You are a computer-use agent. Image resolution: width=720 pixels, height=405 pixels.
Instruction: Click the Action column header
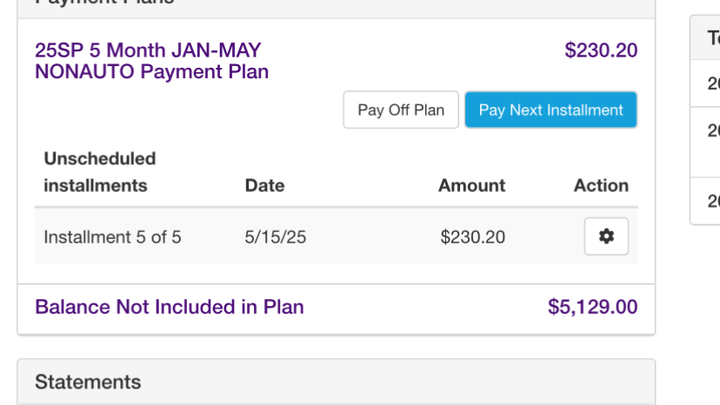tap(601, 186)
